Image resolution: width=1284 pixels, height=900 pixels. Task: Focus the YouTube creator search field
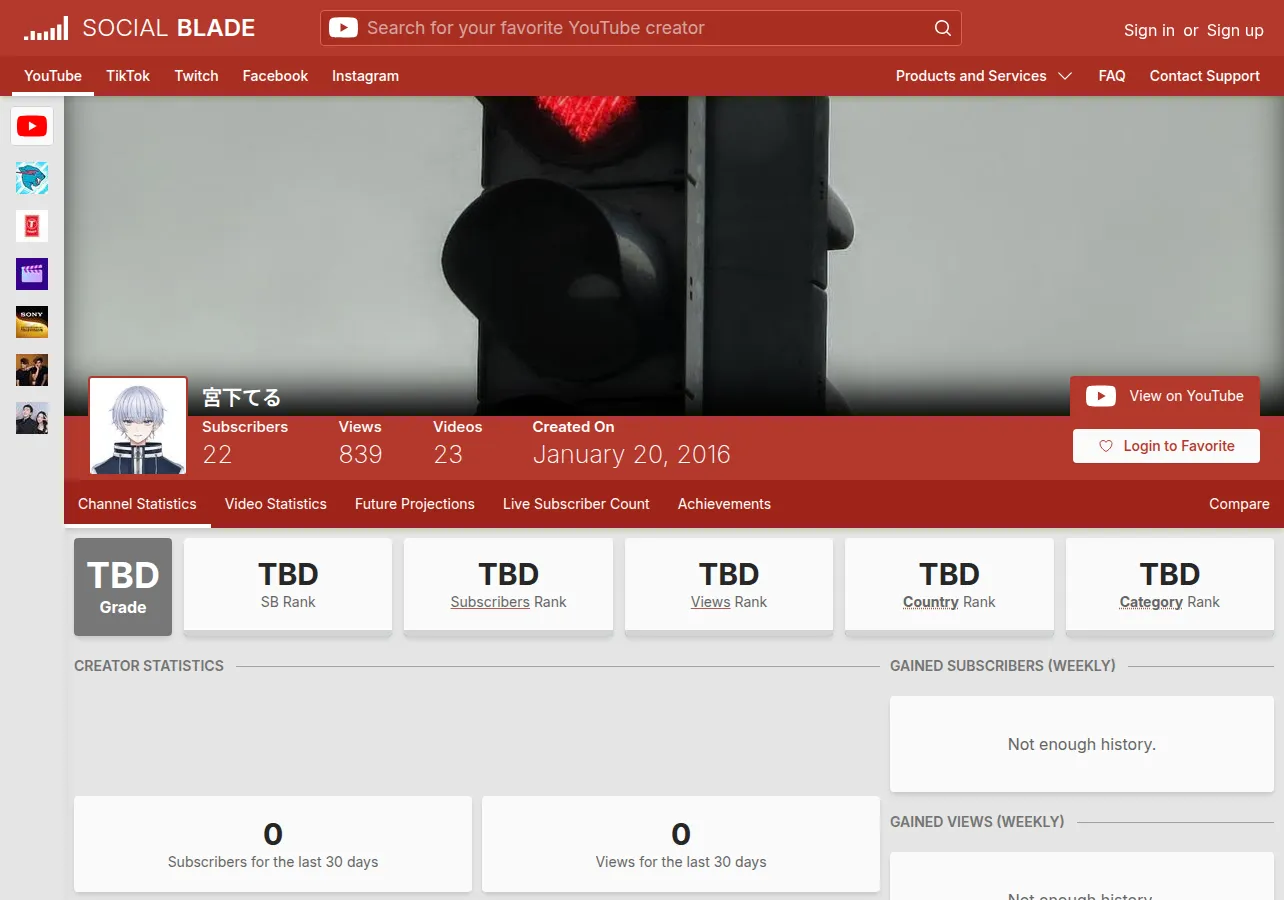pos(640,28)
